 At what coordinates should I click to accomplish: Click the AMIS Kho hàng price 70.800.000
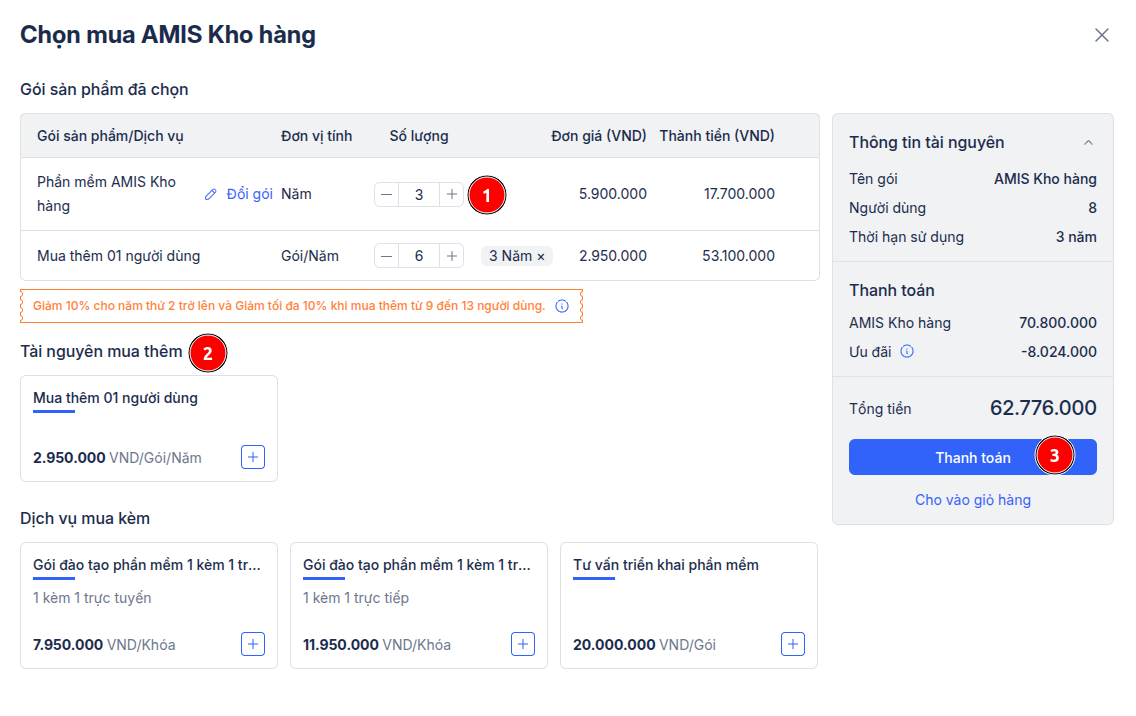1058,323
